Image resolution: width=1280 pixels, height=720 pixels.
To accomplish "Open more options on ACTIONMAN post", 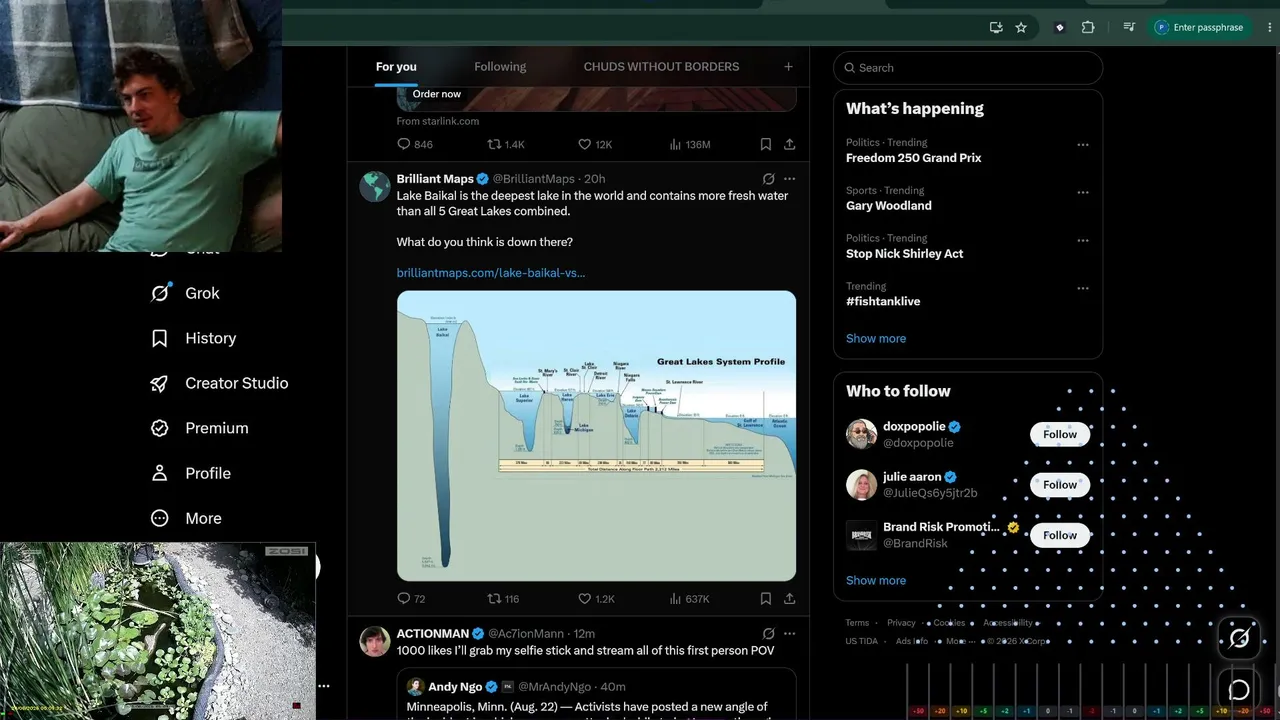I will tap(790, 634).
